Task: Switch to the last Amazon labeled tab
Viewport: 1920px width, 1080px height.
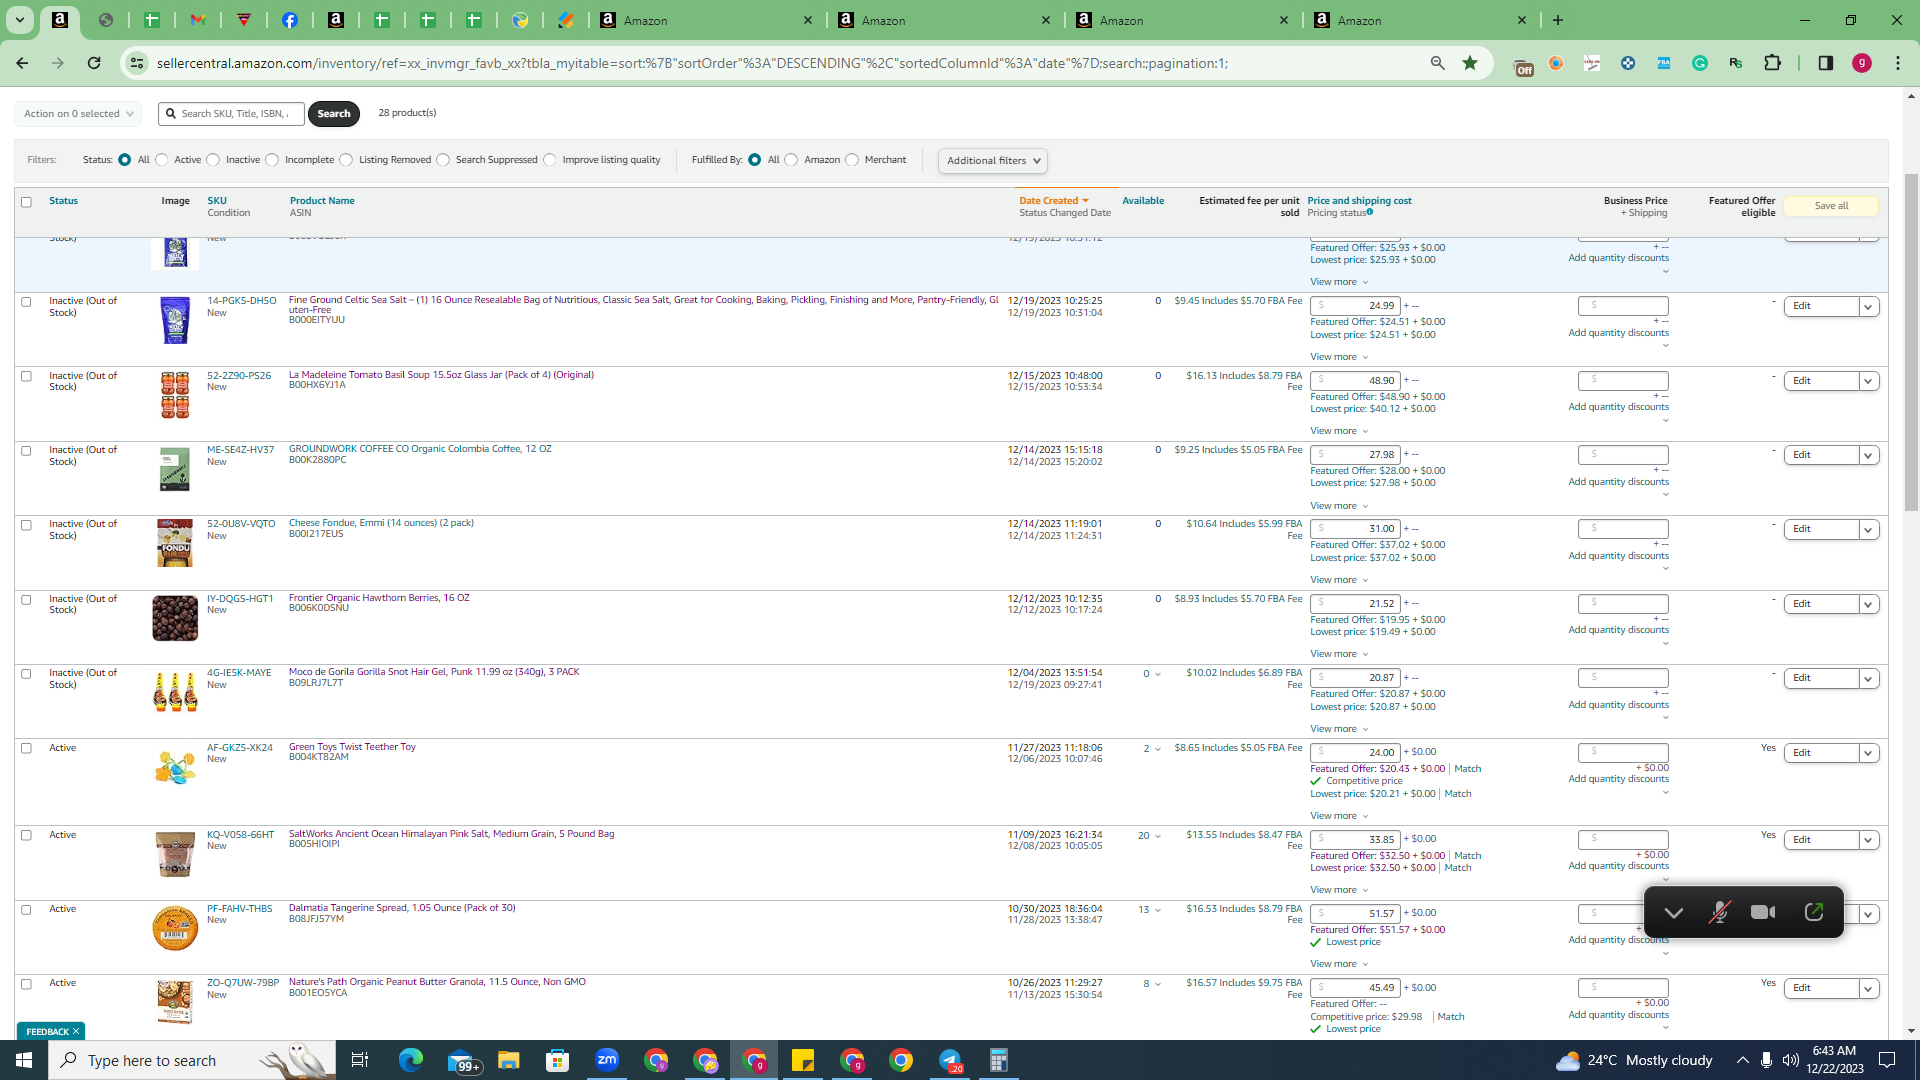Action: pos(1420,20)
